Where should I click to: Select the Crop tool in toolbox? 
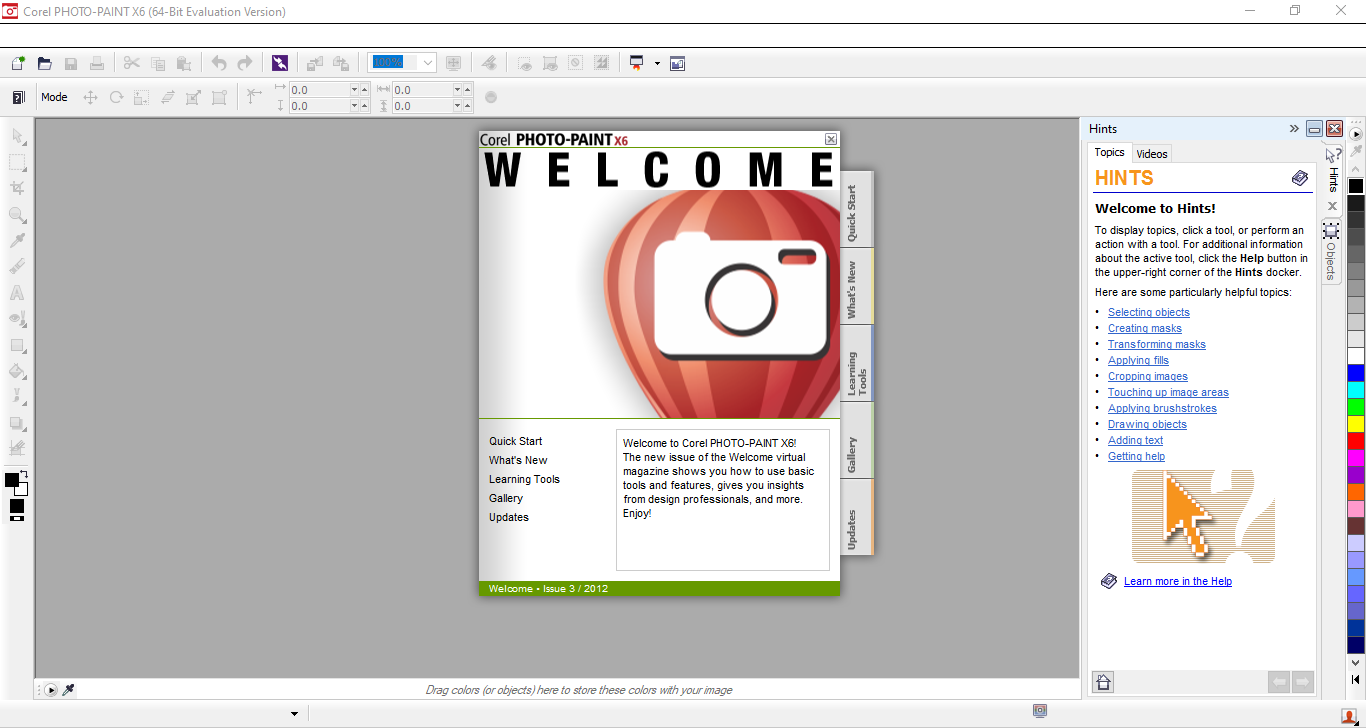pos(17,188)
